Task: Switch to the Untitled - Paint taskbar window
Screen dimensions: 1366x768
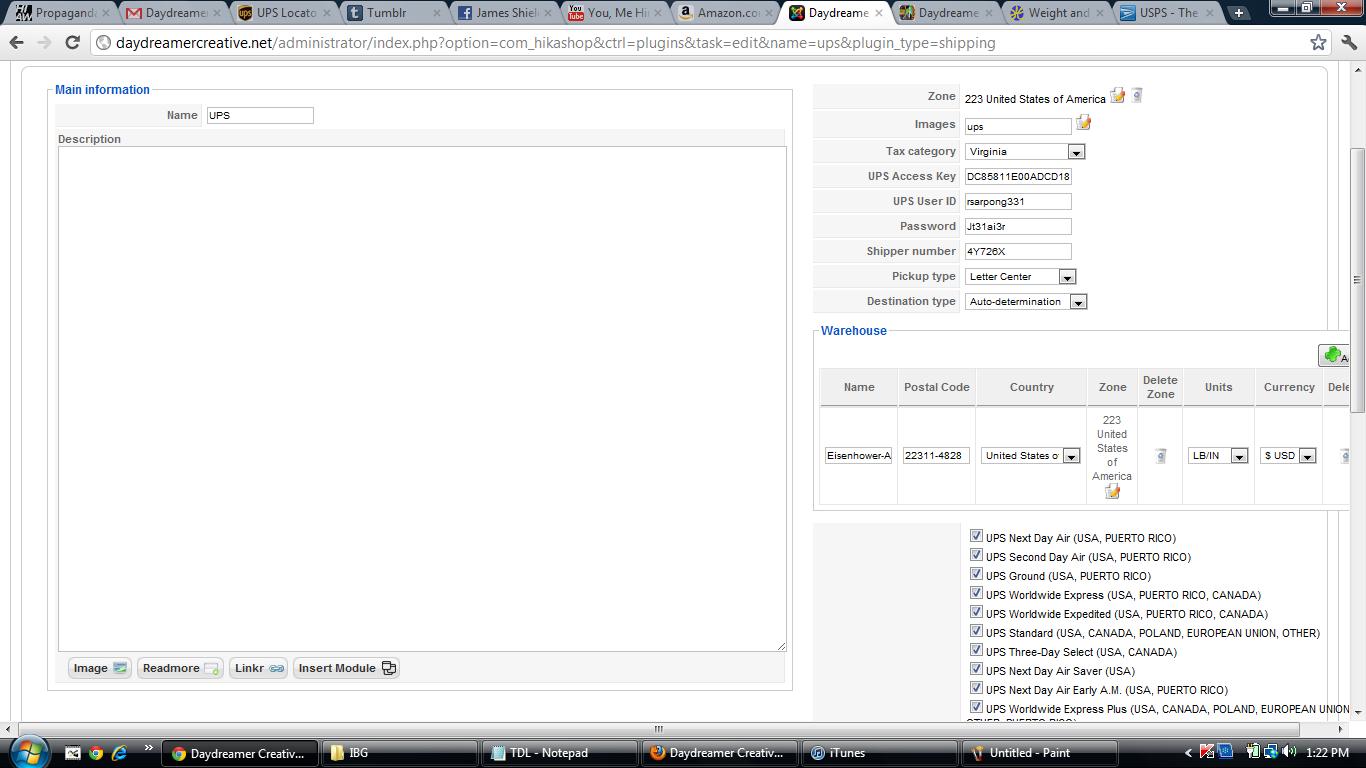Action: 1041,753
